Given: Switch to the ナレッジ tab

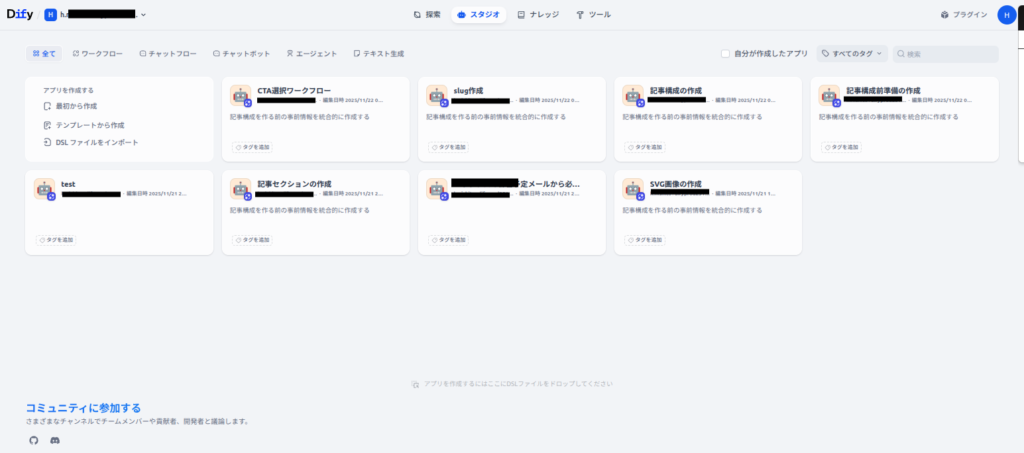Looking at the screenshot, I should (x=538, y=15).
